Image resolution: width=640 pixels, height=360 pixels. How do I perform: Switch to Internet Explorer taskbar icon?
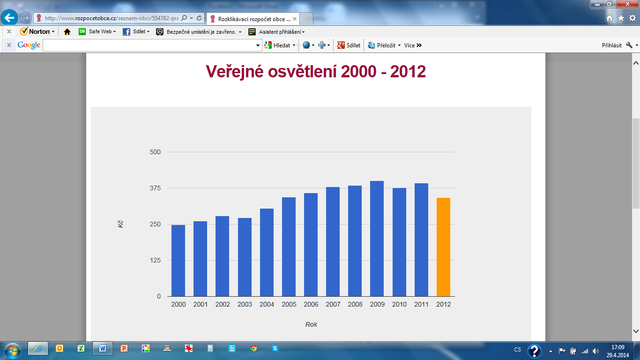tap(38, 349)
